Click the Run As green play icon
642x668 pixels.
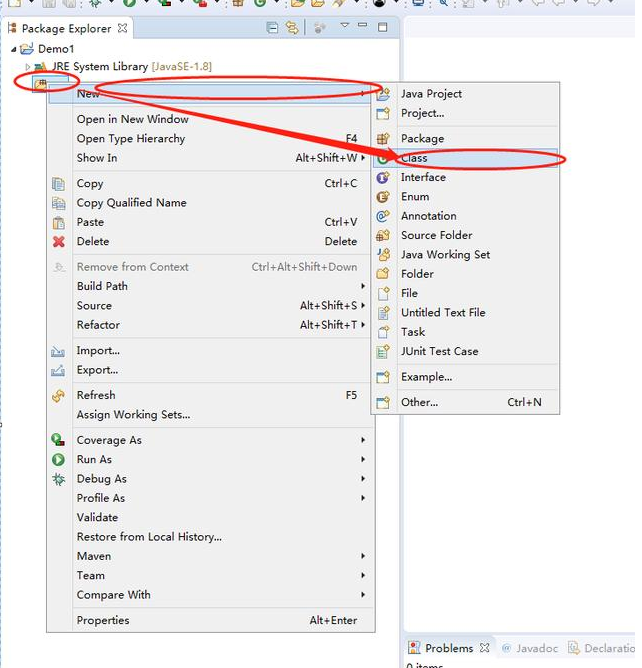[58, 460]
